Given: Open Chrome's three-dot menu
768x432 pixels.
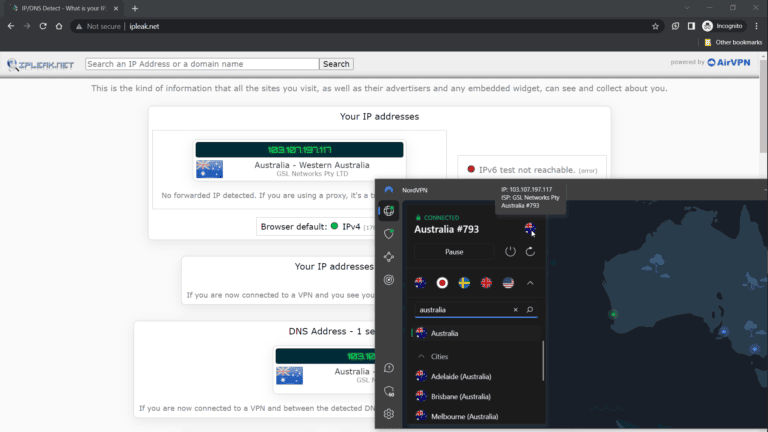Looking at the screenshot, I should 757,26.
